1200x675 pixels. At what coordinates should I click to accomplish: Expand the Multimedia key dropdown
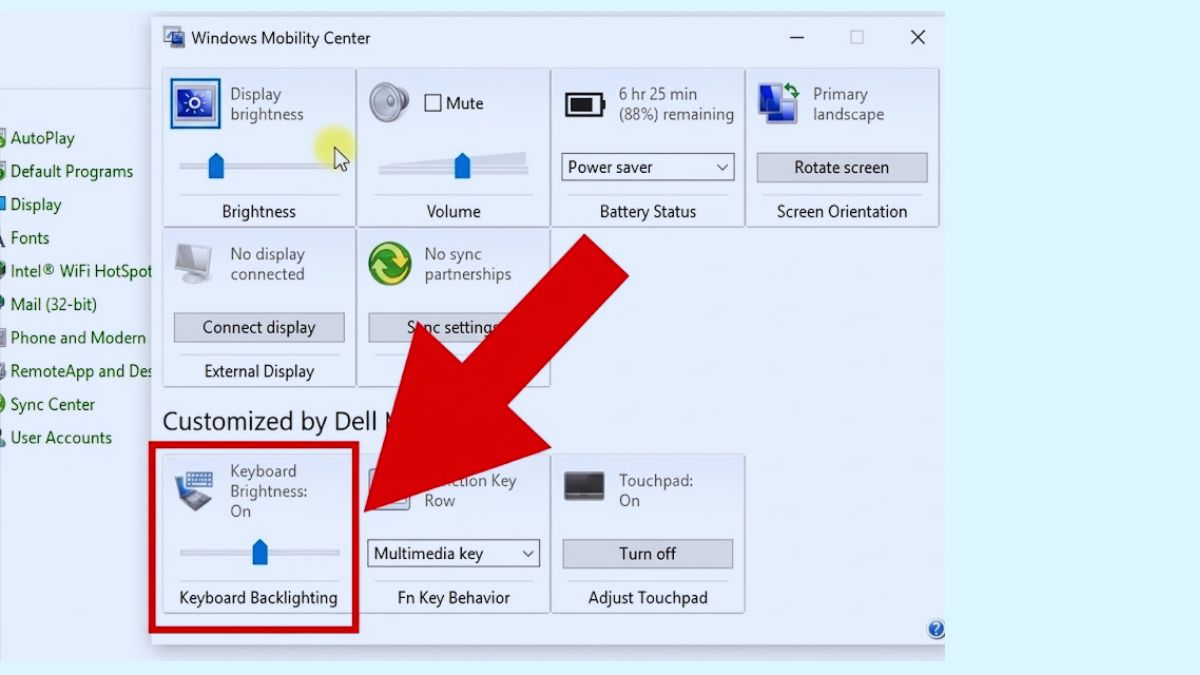(x=454, y=553)
